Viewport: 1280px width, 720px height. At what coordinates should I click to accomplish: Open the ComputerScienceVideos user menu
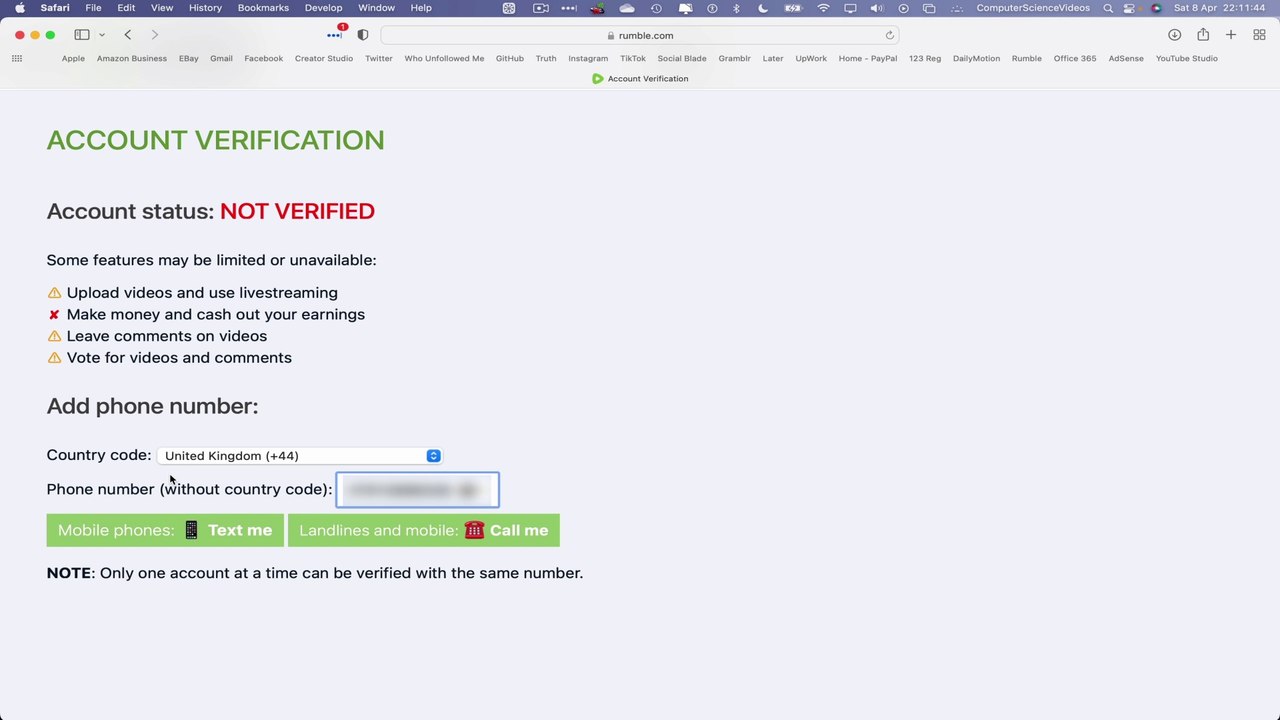pos(1033,8)
